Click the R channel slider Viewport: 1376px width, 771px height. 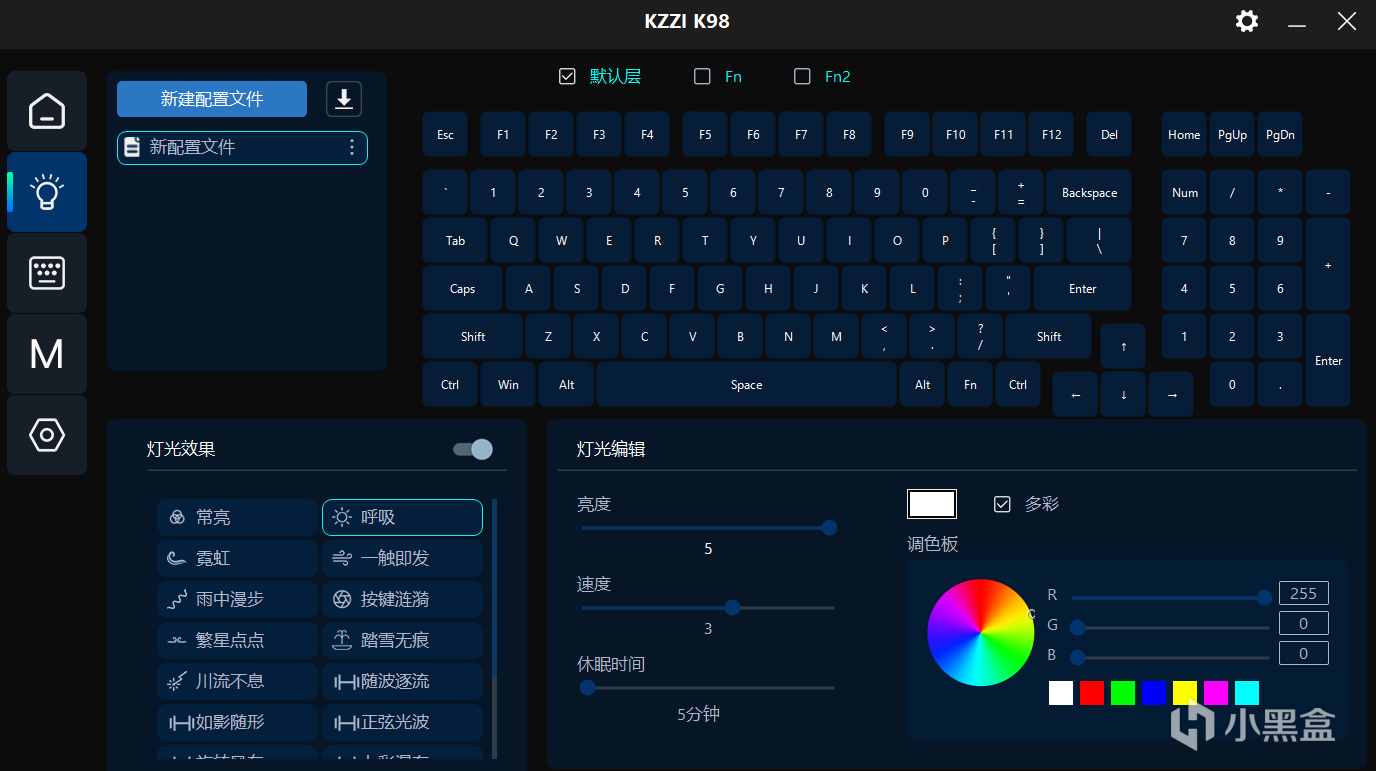1170,597
